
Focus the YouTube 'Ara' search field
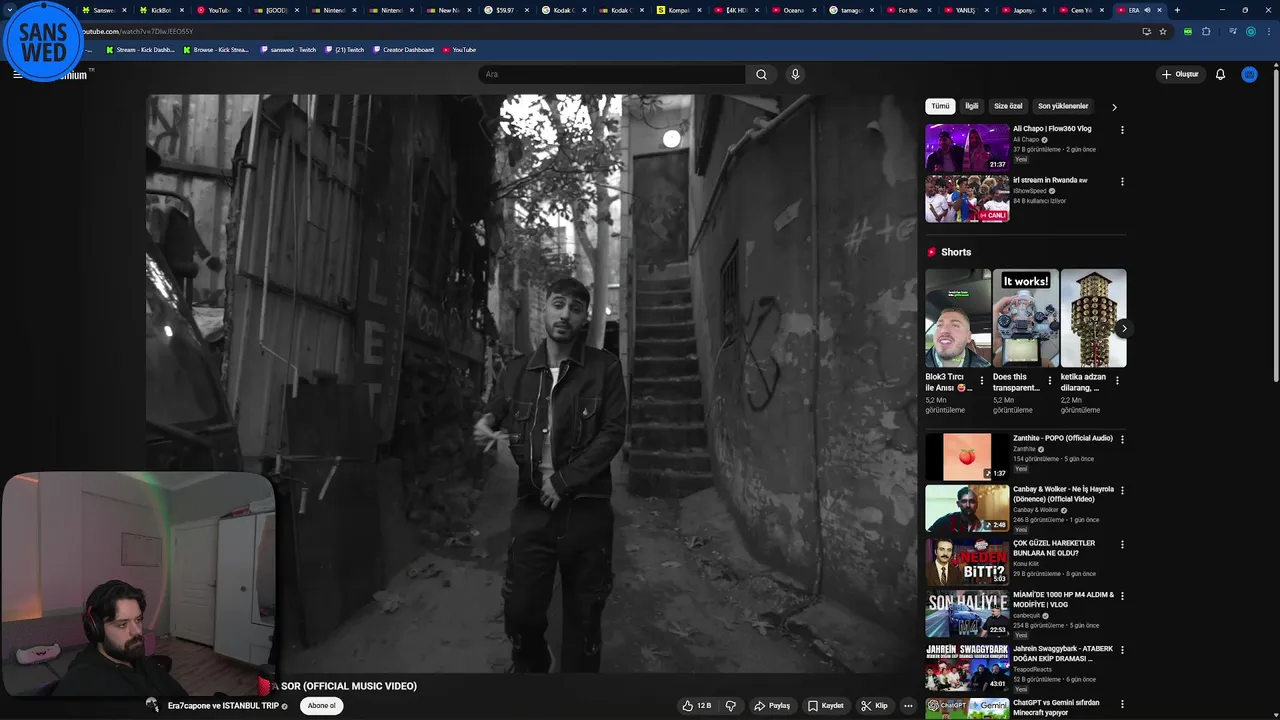(x=612, y=74)
